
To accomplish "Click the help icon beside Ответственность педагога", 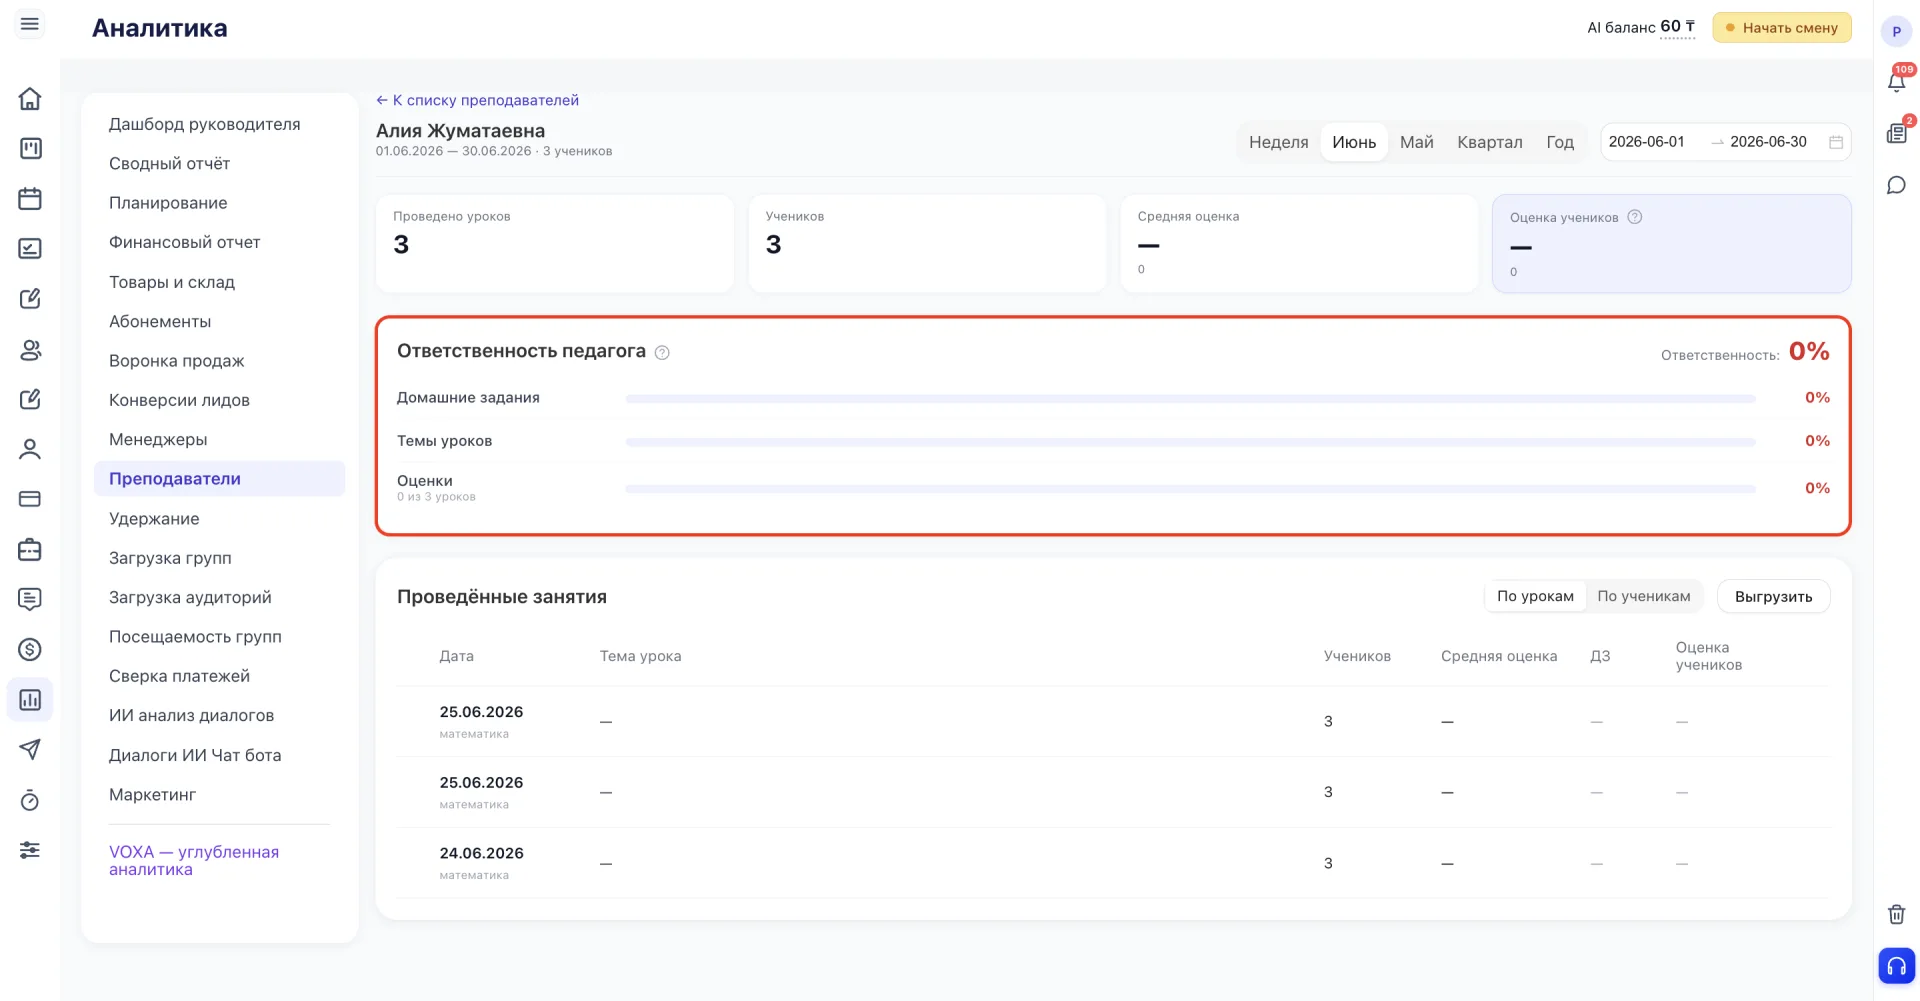I will [x=662, y=353].
